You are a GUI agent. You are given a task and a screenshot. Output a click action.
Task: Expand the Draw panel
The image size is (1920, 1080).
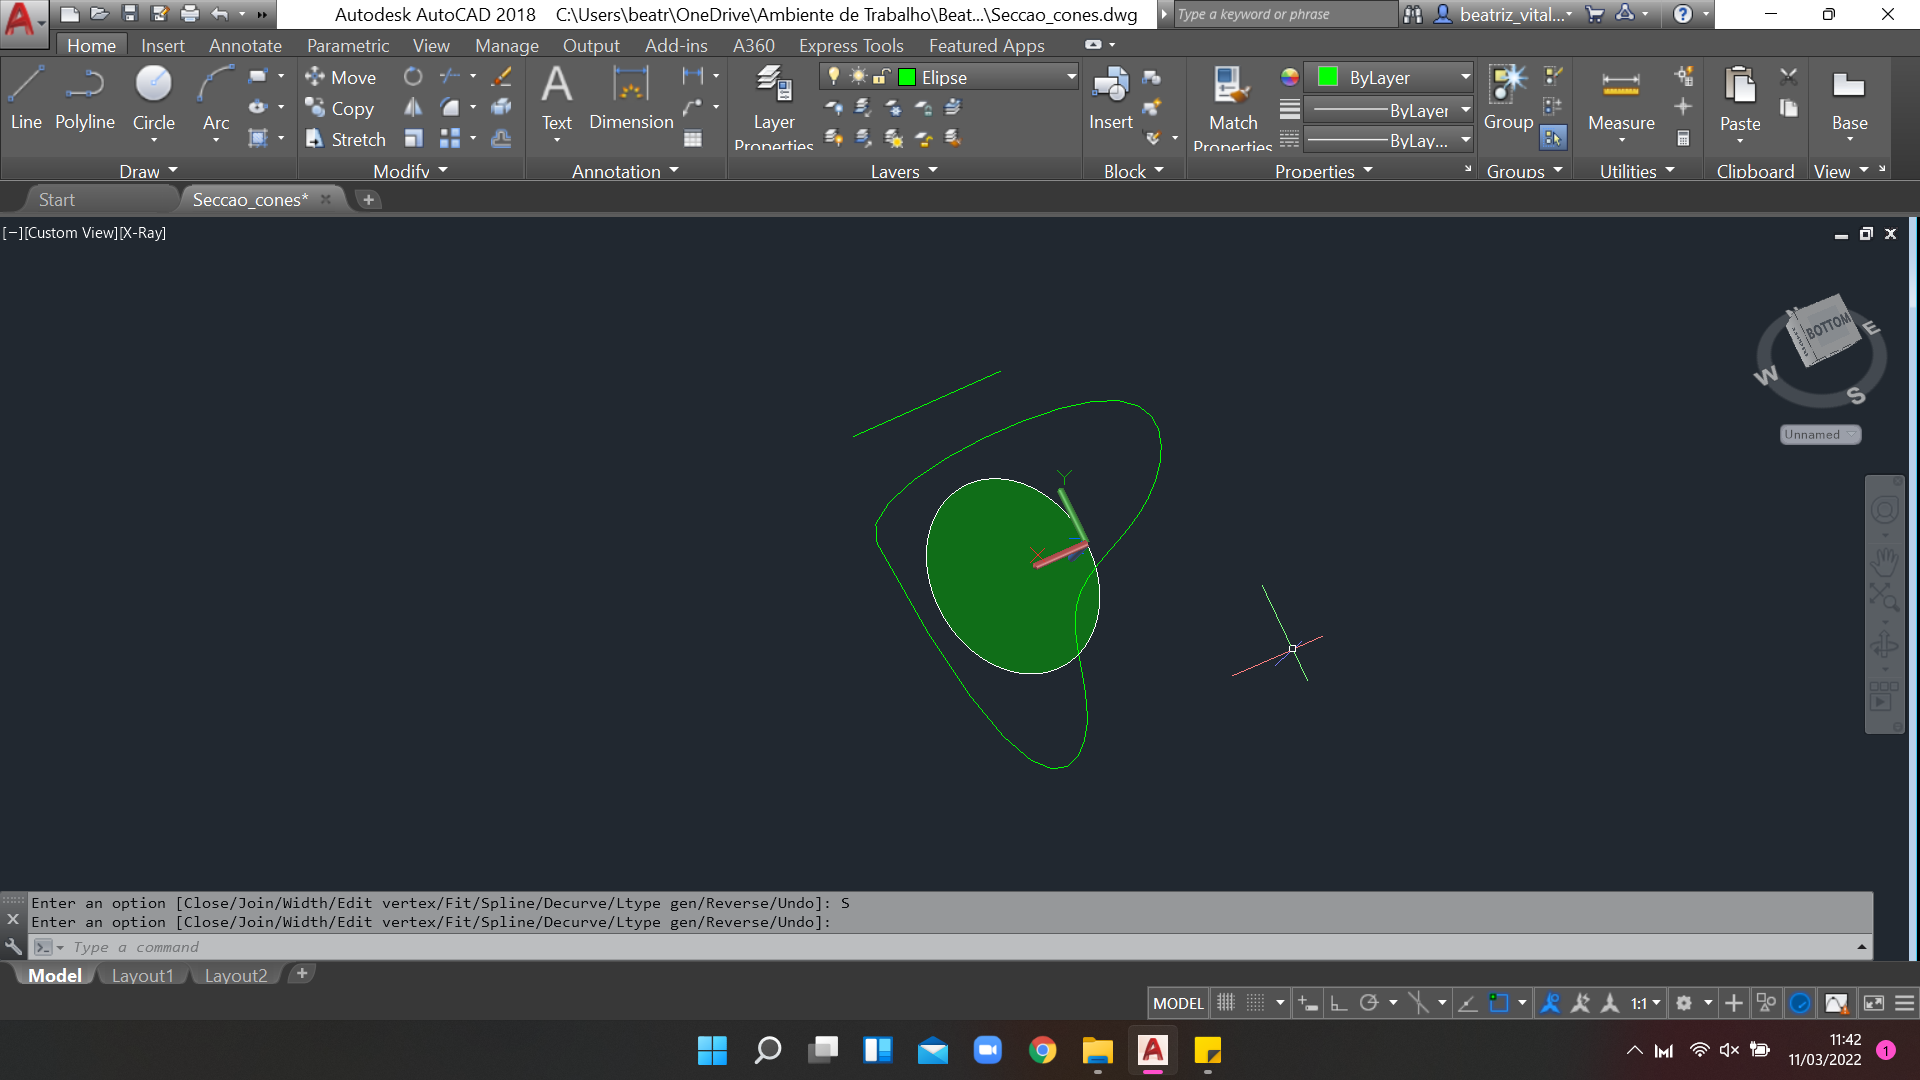tap(148, 171)
